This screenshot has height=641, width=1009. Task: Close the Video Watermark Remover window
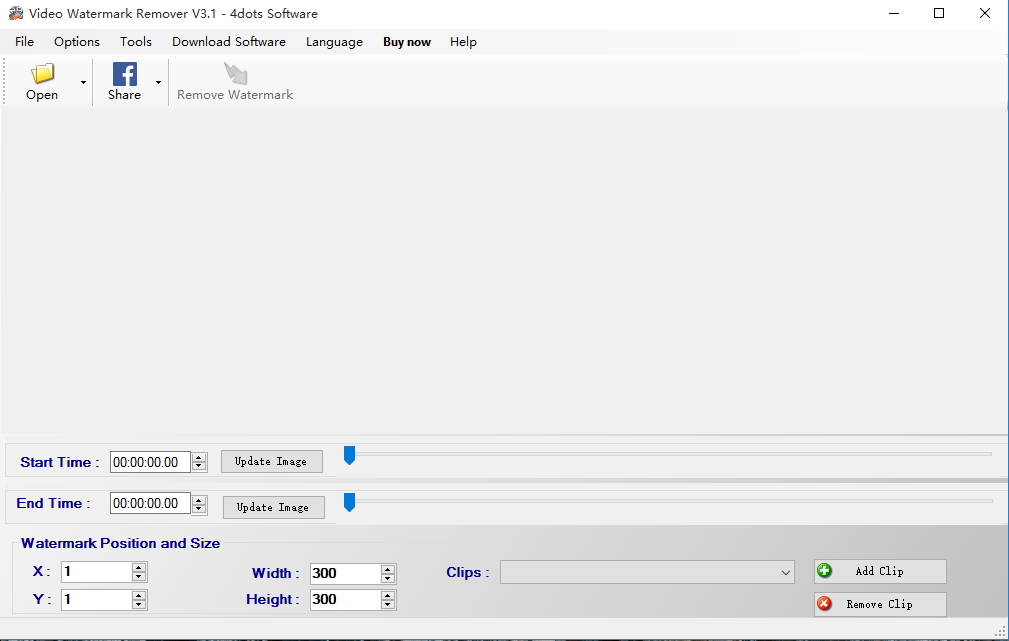pos(985,13)
